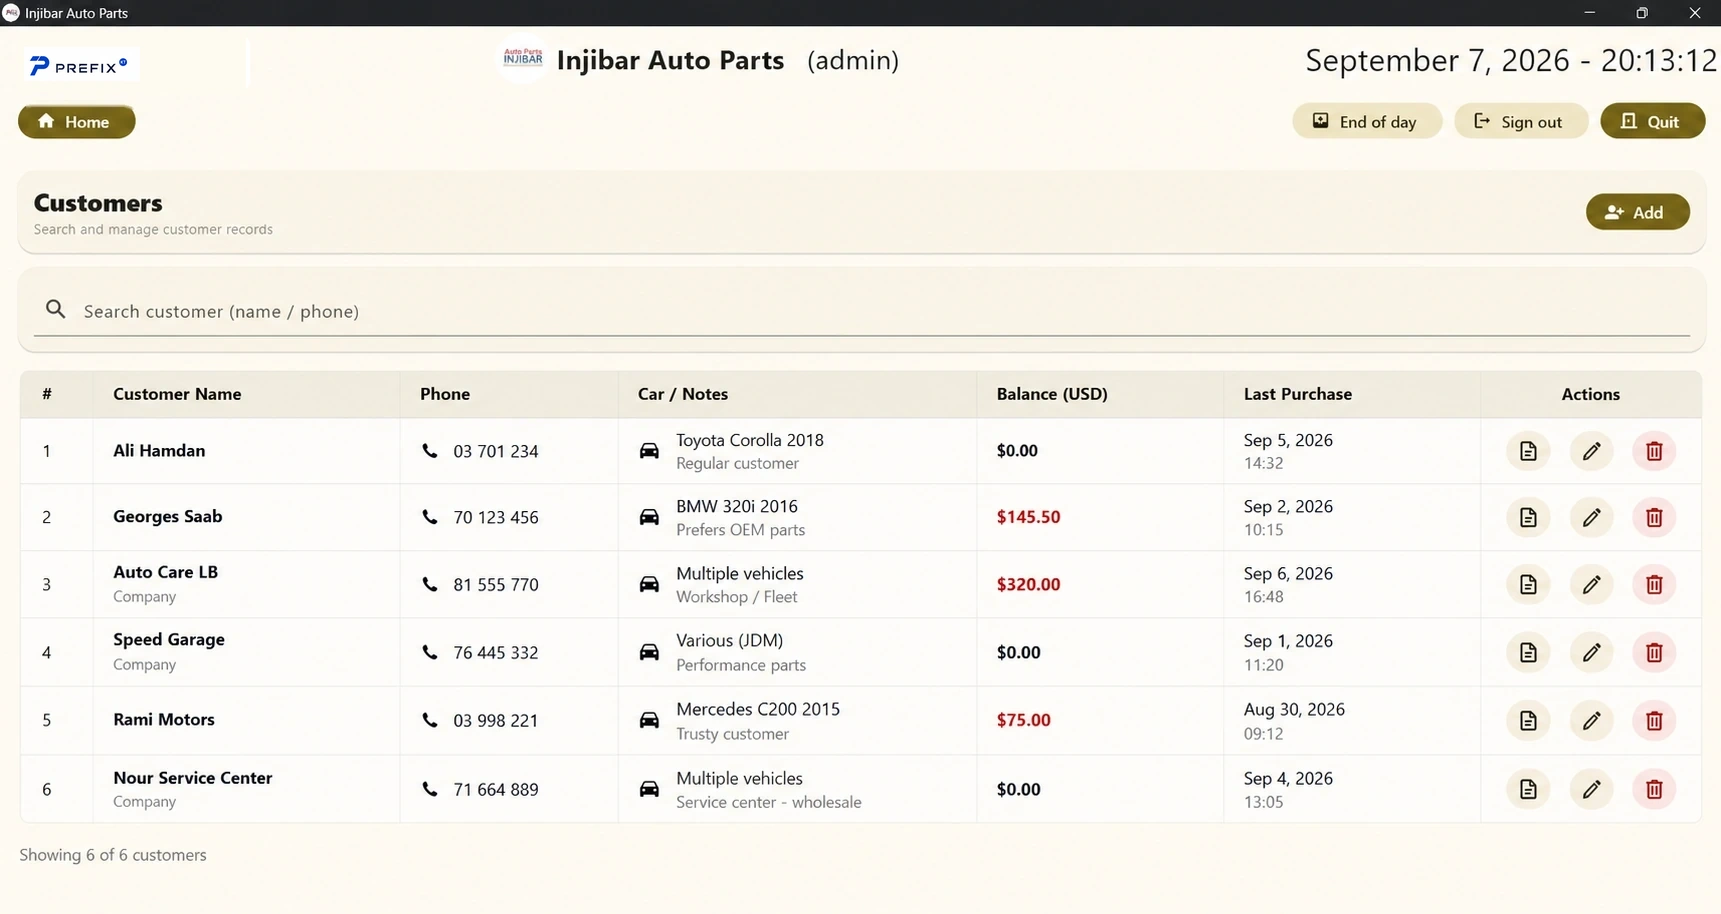The image size is (1721, 914).
Task: Open statement icon for Auto Care LB
Action: point(1528,584)
